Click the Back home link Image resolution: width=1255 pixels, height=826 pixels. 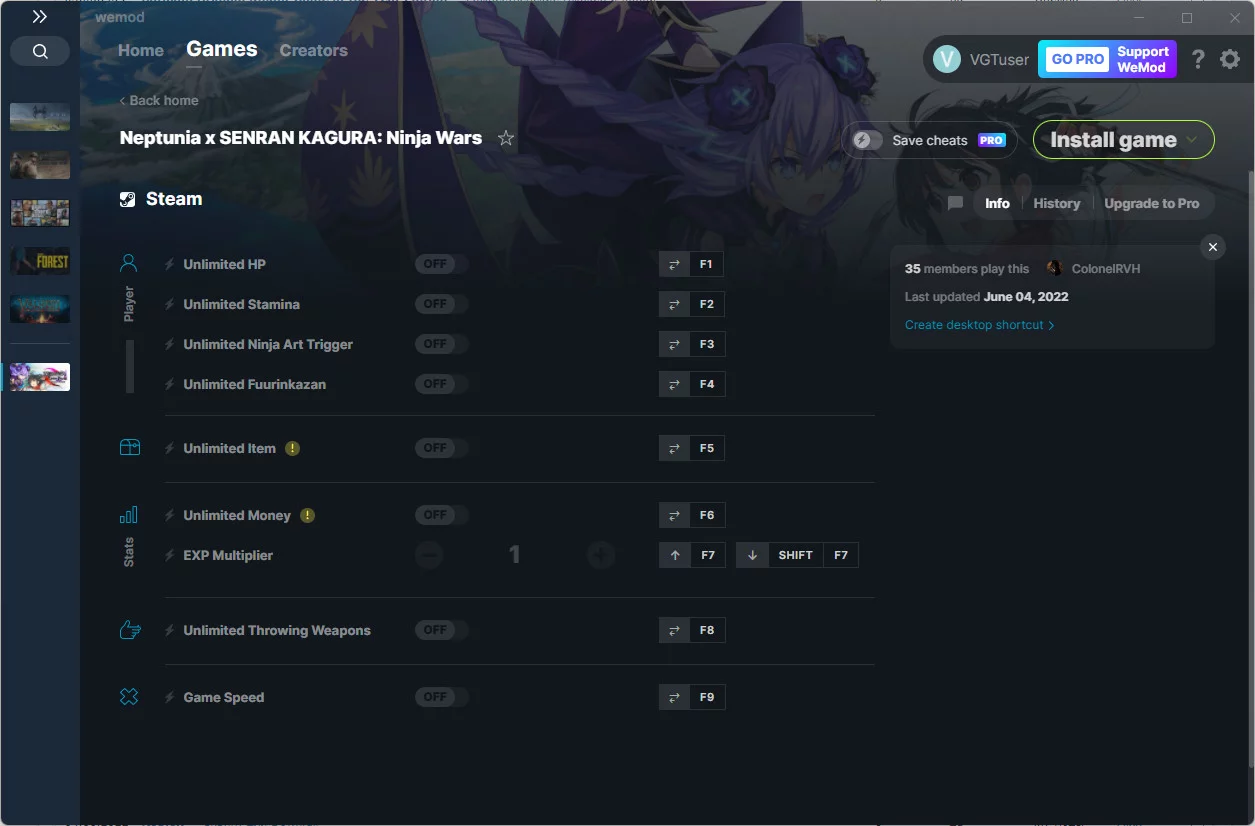click(x=159, y=100)
